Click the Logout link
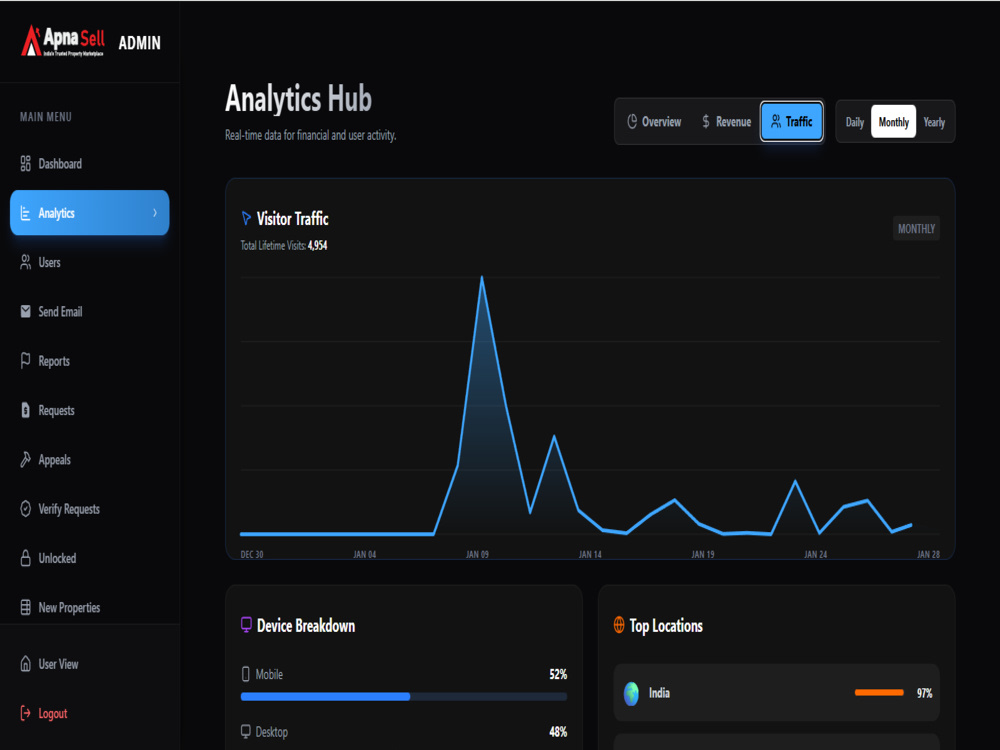Viewport: 1000px width, 750px height. [x=89, y=713]
